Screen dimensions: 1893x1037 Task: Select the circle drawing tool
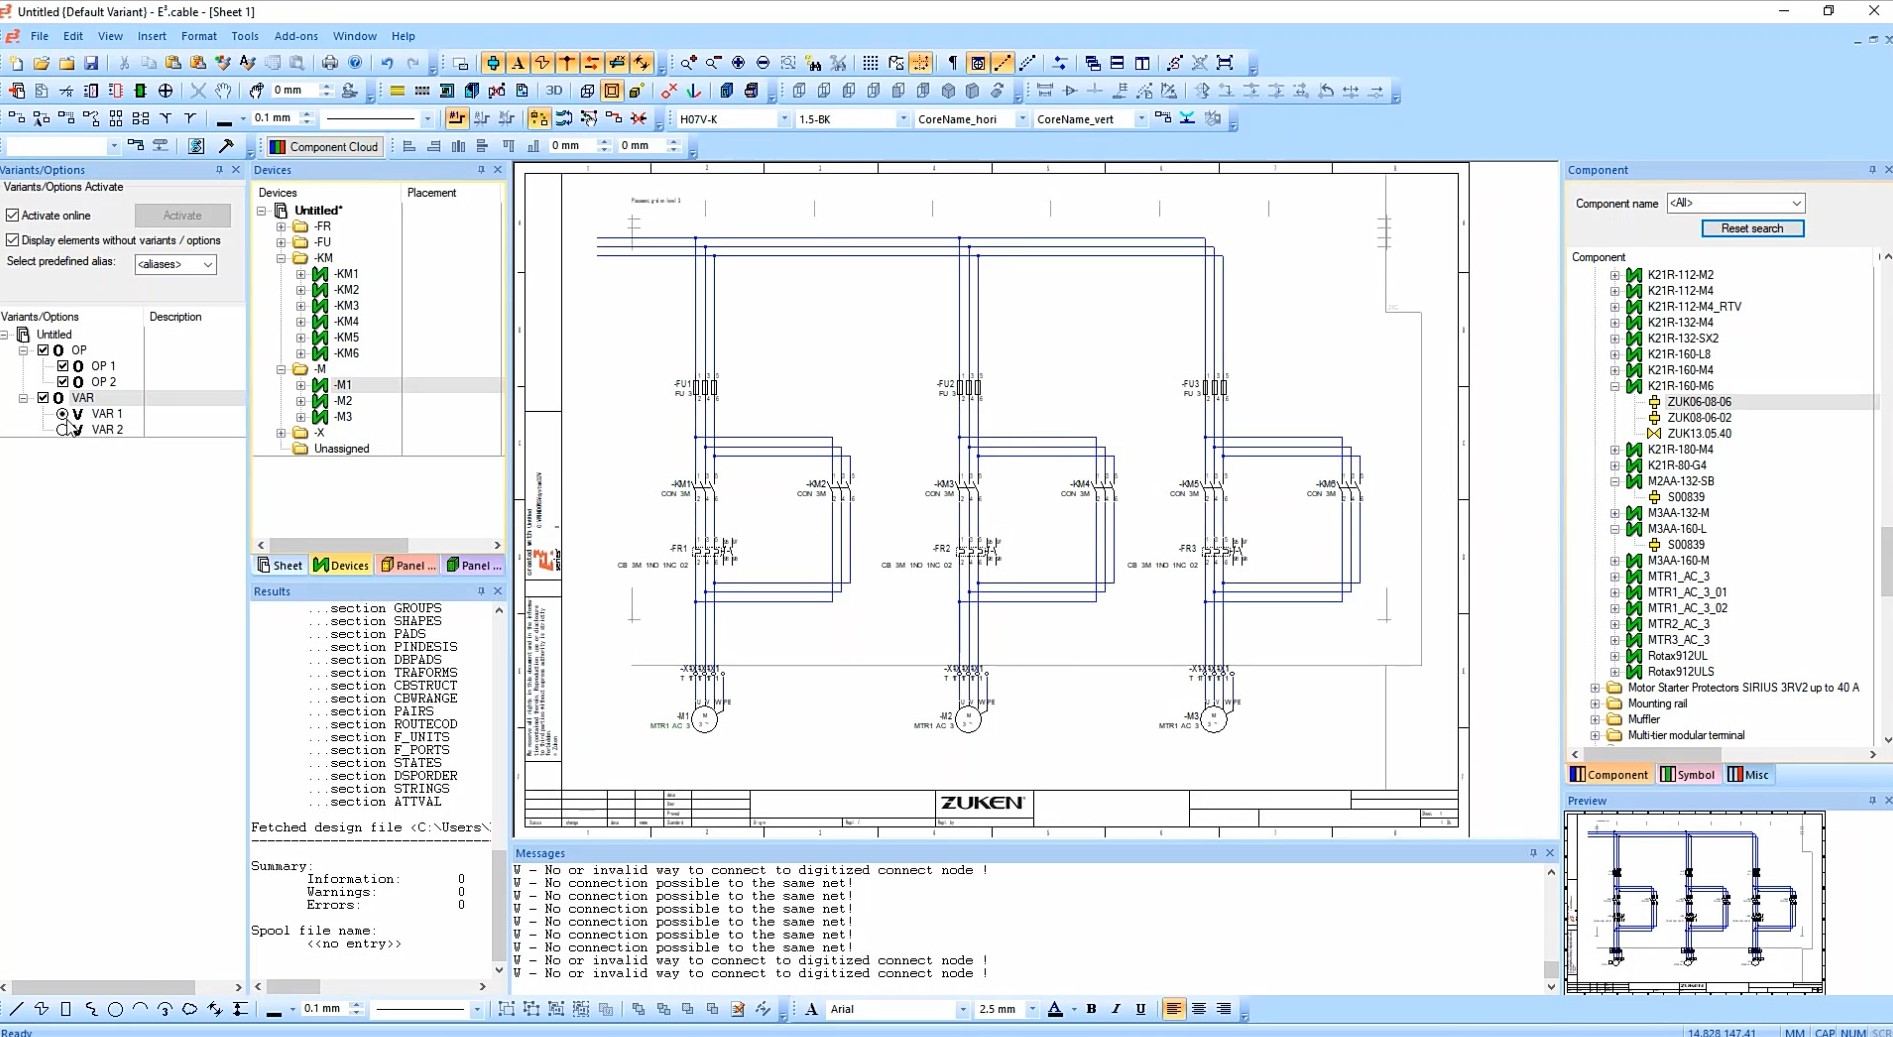pyautogui.click(x=115, y=1009)
